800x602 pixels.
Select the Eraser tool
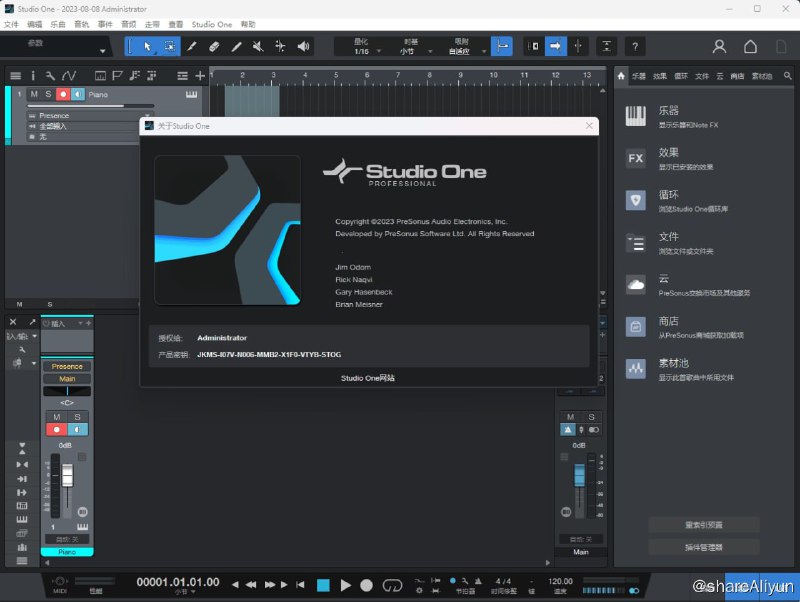(215, 46)
